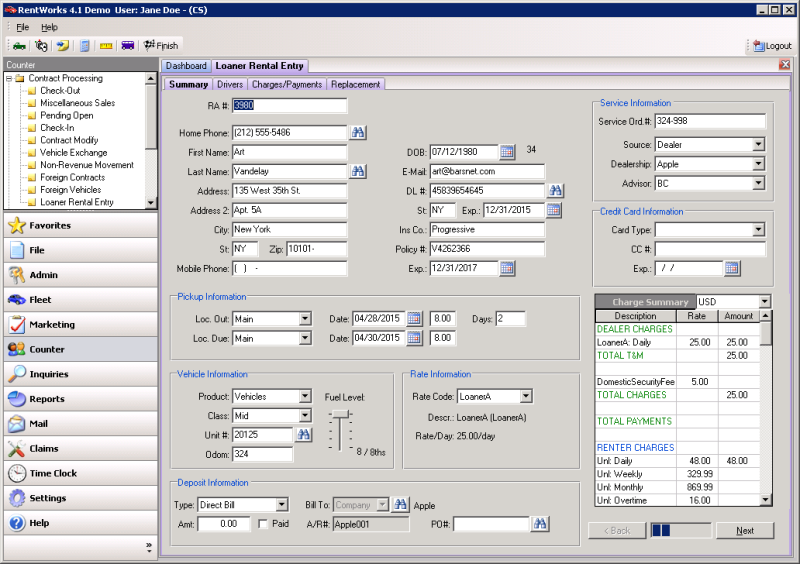Click the Finish checkered flag button
This screenshot has height=564, width=800.
coord(161,46)
